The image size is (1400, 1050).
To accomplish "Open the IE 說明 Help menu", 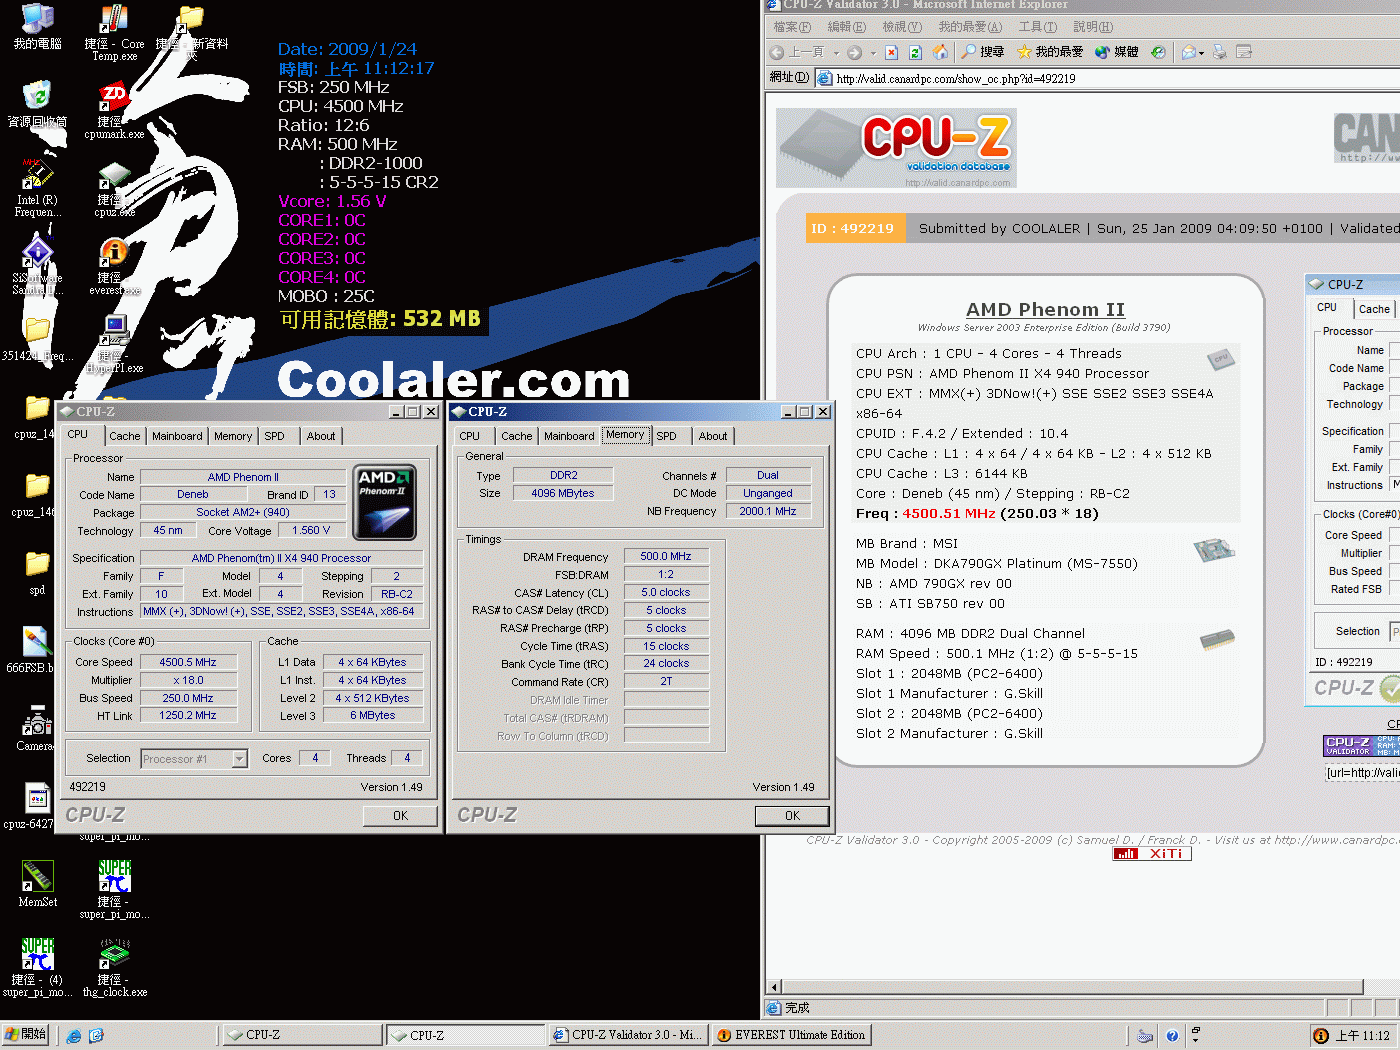I will coord(1092,27).
